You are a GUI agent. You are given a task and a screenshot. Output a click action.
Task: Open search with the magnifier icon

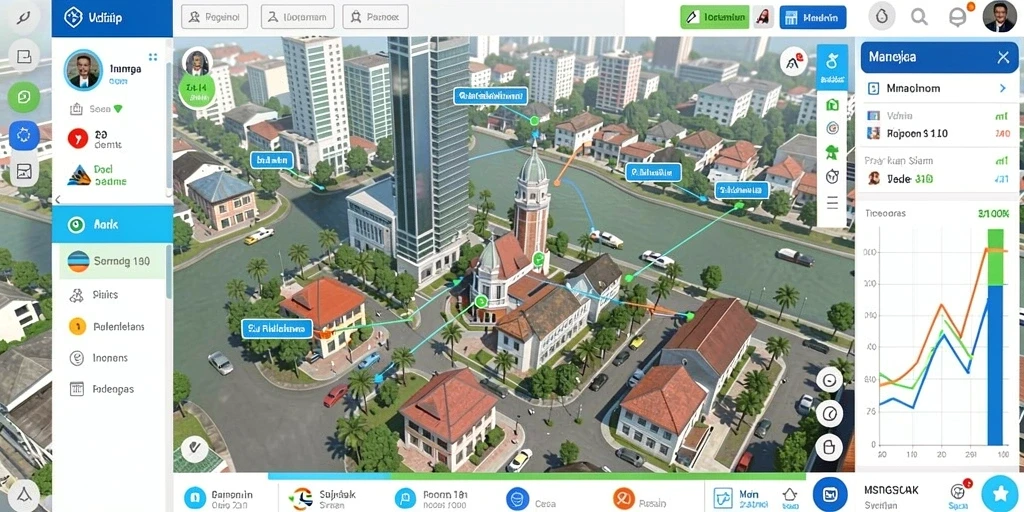[920, 17]
